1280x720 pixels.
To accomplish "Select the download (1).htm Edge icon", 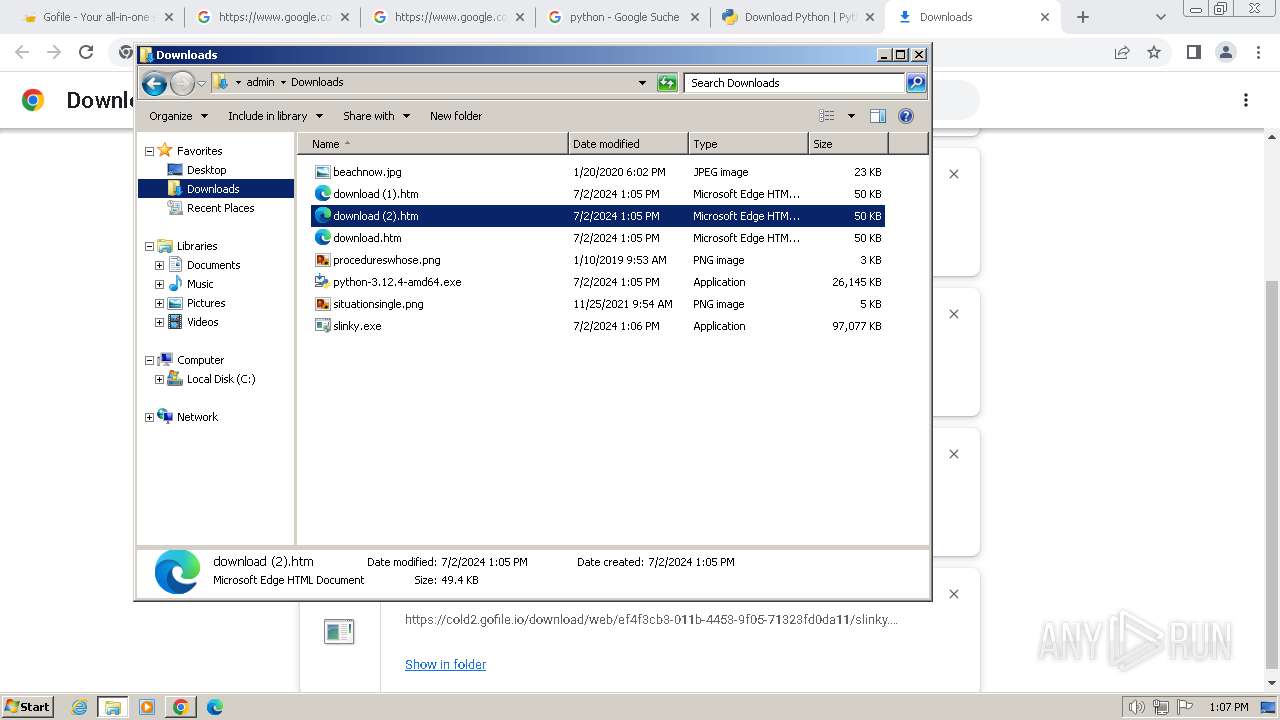I will (x=322, y=194).
